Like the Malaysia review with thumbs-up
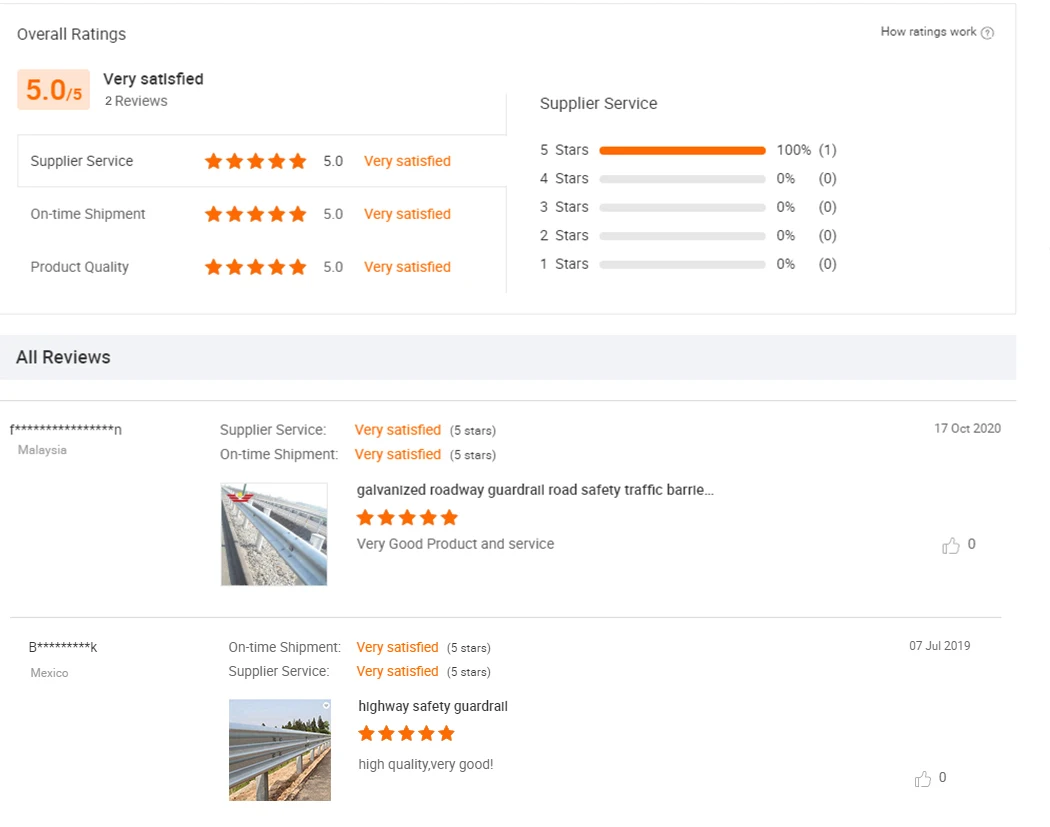The width and height of the screenshot is (1050, 827). (x=951, y=545)
